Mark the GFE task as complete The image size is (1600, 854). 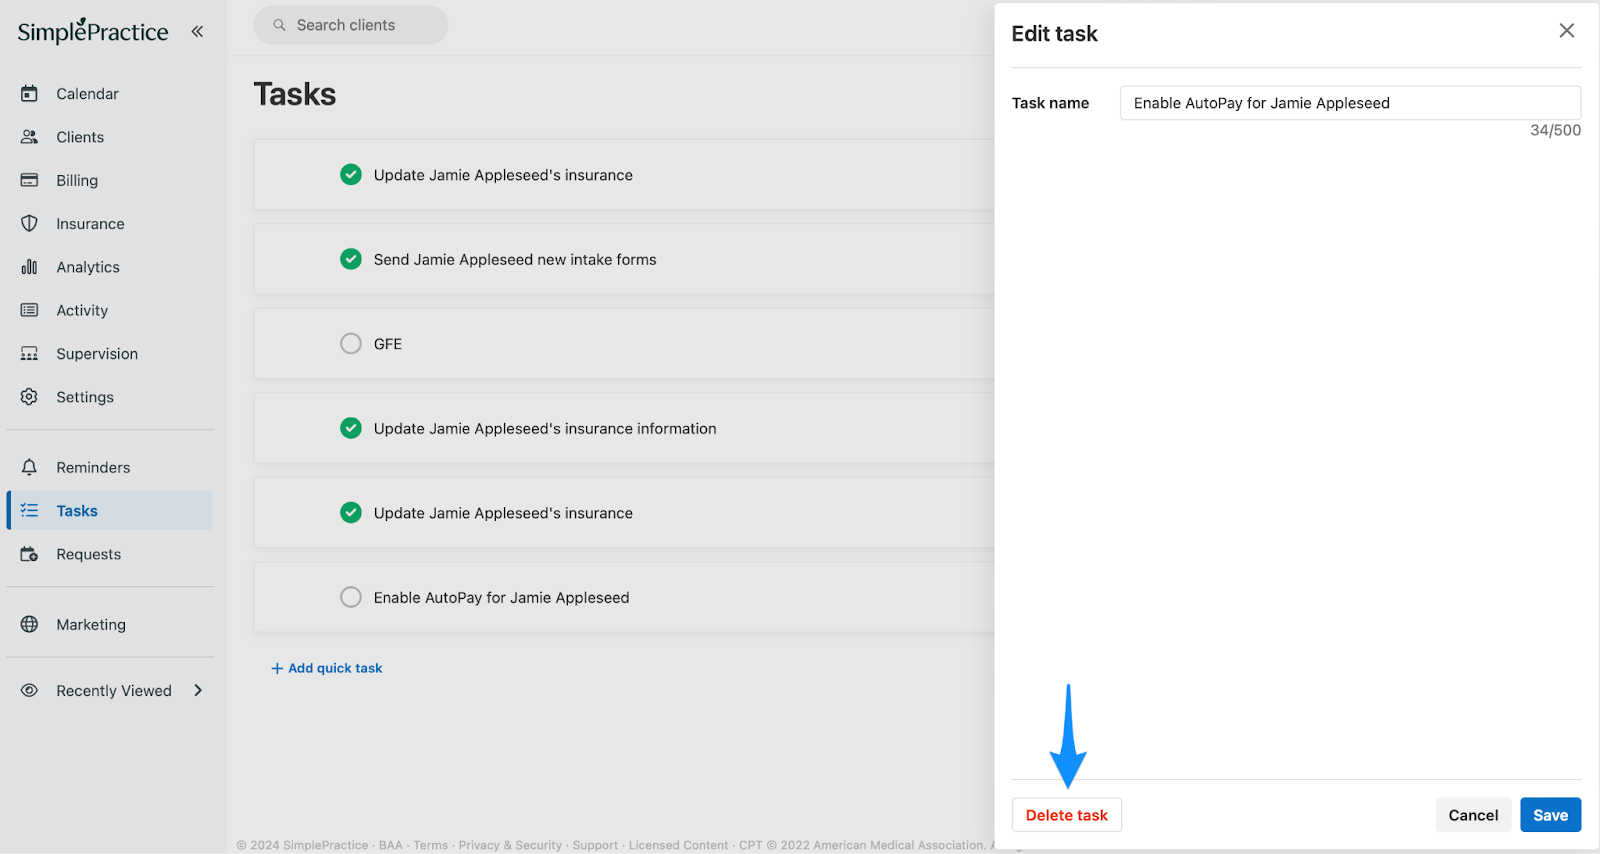(351, 344)
